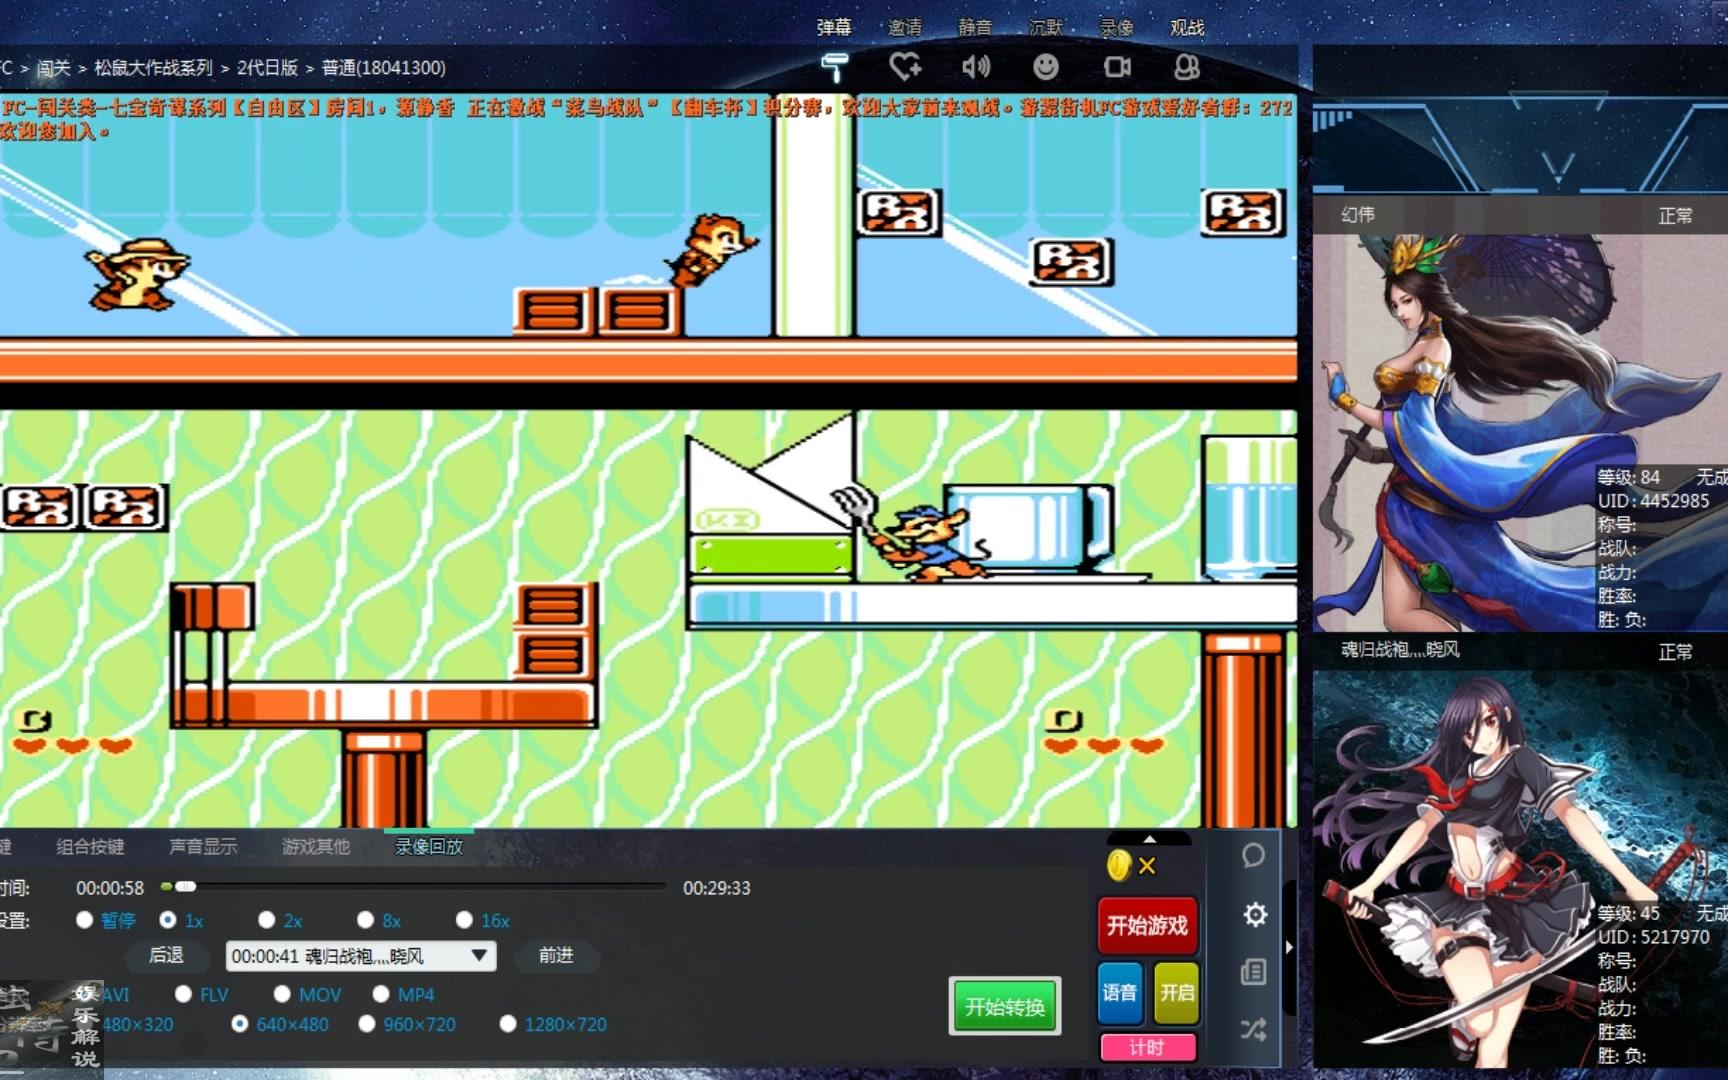Open the 00:00:41 魂归战袍 dropdown

click(x=361, y=956)
